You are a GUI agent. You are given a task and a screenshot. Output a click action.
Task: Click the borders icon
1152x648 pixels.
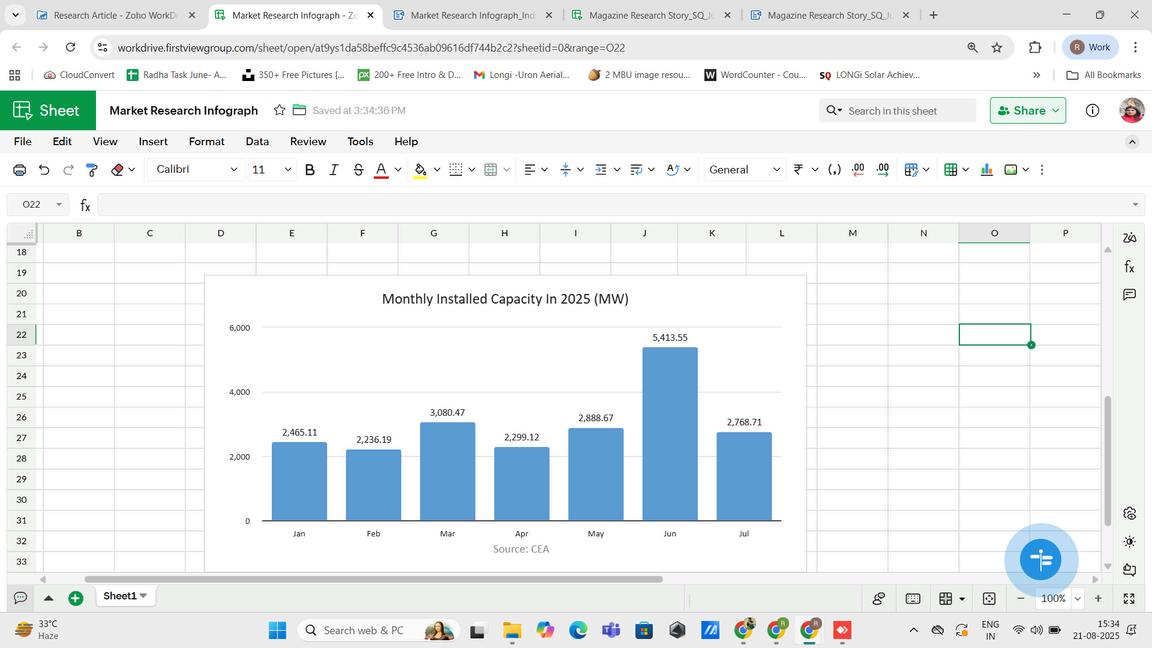point(456,170)
